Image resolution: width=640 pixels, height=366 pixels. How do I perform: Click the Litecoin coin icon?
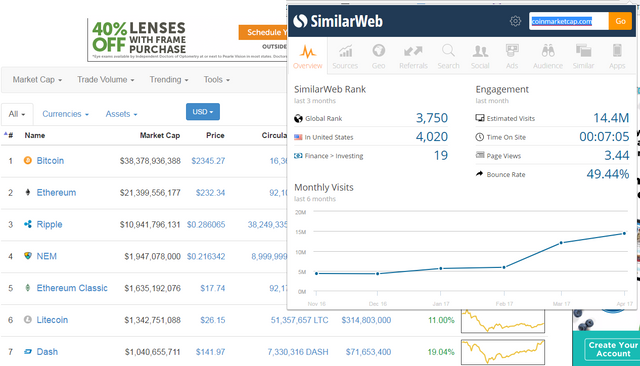click(28, 319)
